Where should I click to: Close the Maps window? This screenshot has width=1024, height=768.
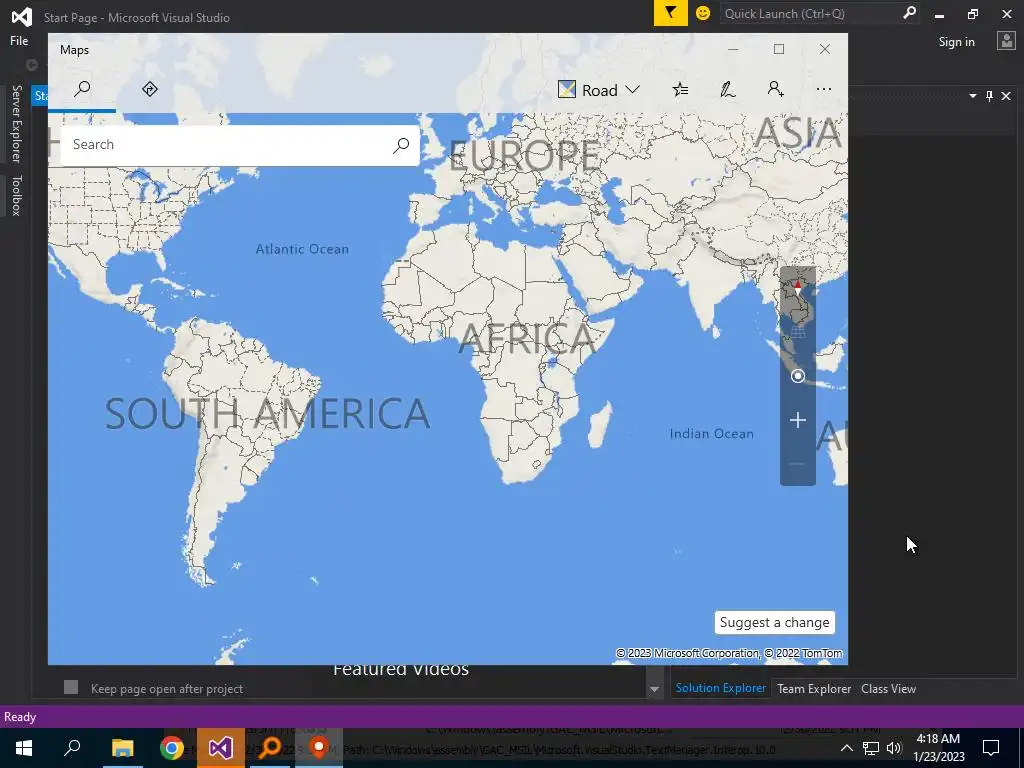825,50
